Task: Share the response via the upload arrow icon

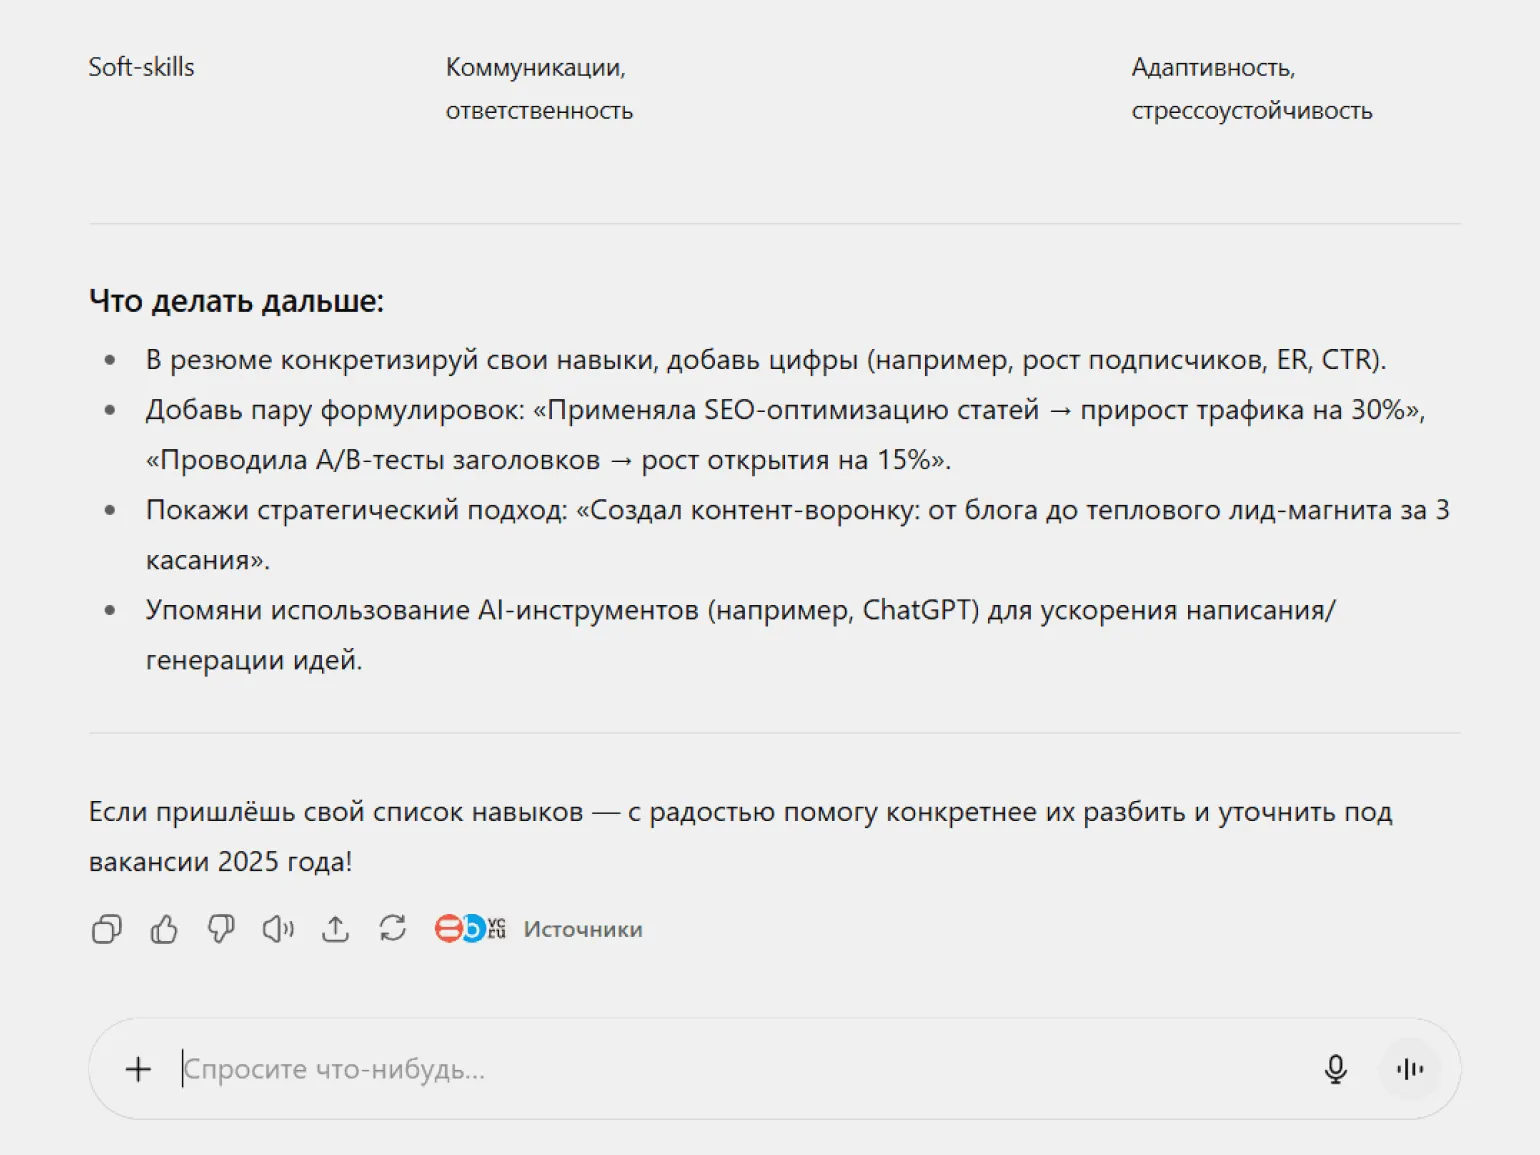Action: click(335, 929)
